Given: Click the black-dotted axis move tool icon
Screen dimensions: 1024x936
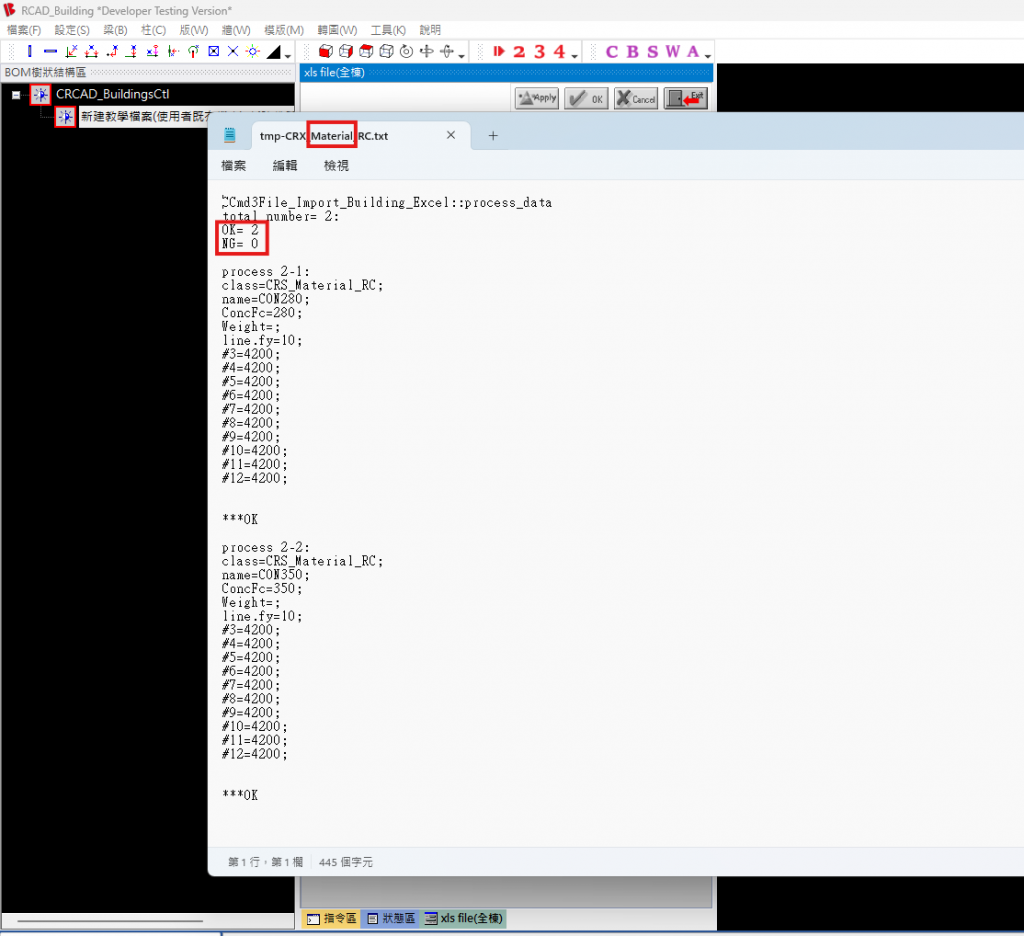Looking at the screenshot, I should (x=112, y=51).
